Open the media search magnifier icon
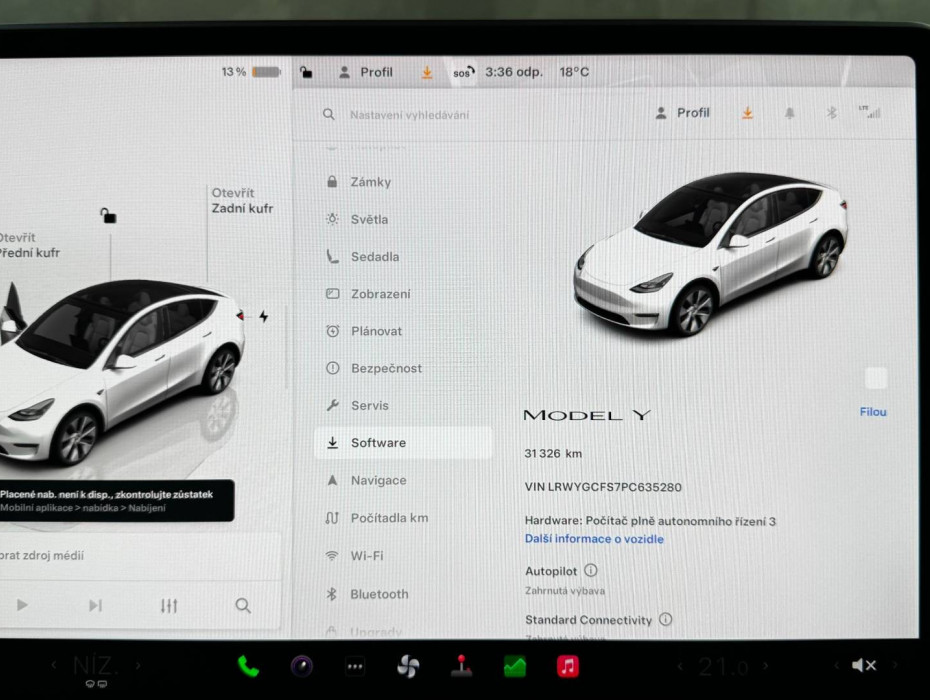The height and width of the screenshot is (700, 930). (243, 606)
